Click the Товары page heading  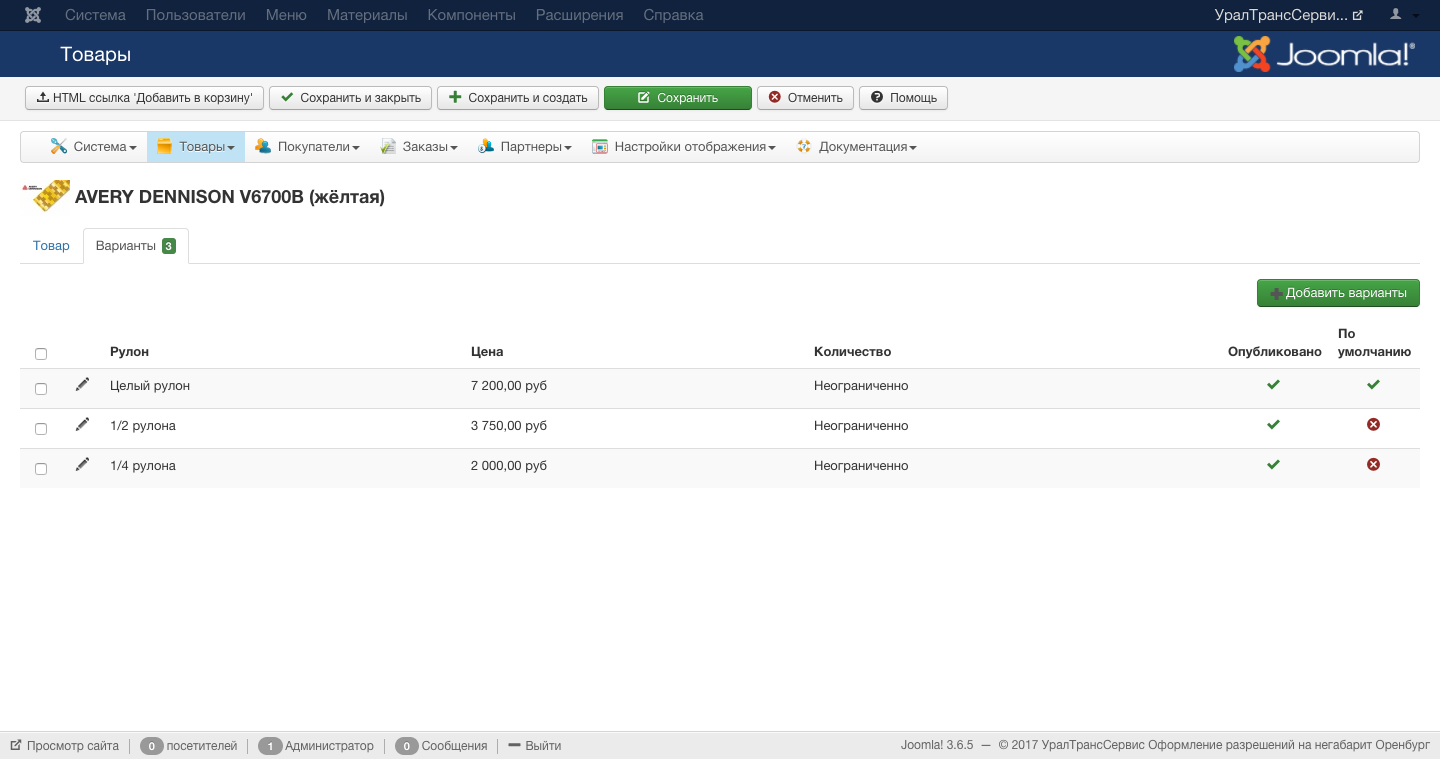coord(95,55)
